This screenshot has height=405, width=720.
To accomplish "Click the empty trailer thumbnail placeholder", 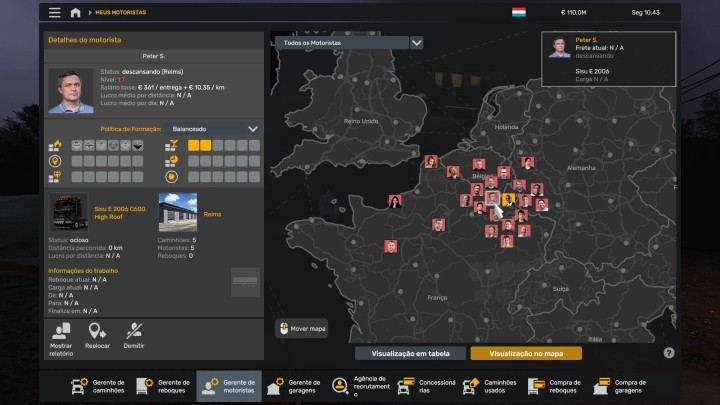I will click(x=245, y=282).
